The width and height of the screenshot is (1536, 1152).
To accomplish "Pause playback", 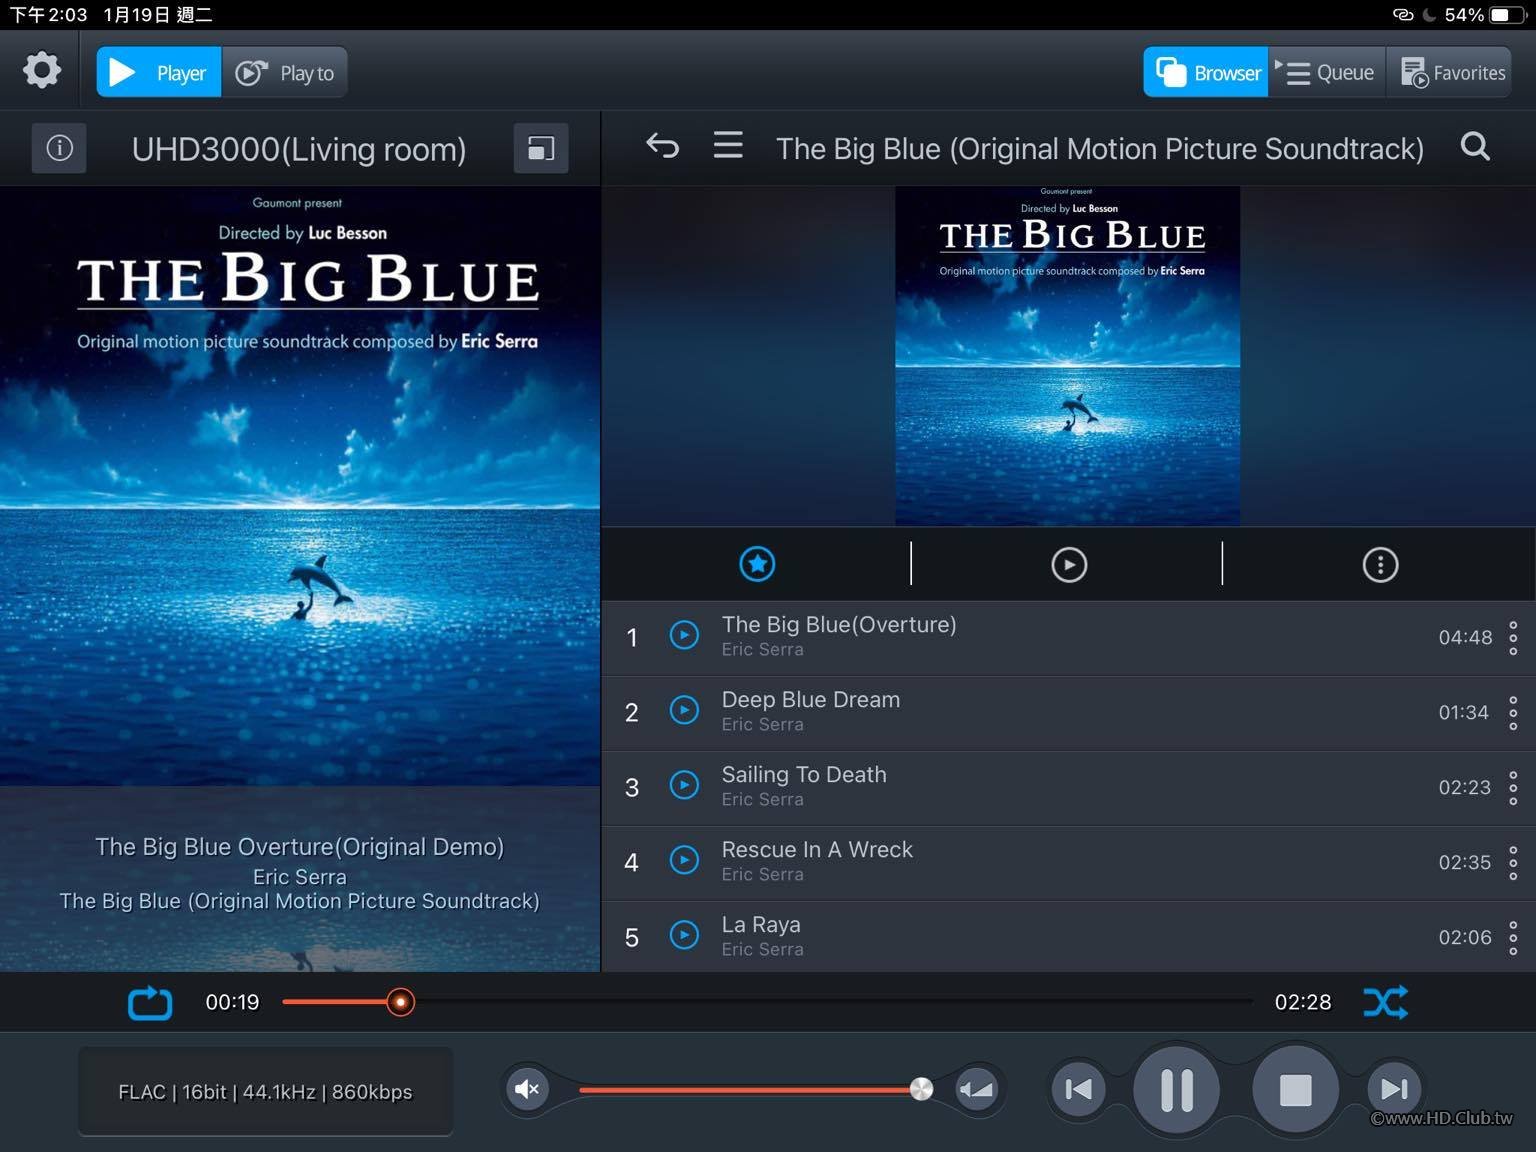I will 1176,1090.
